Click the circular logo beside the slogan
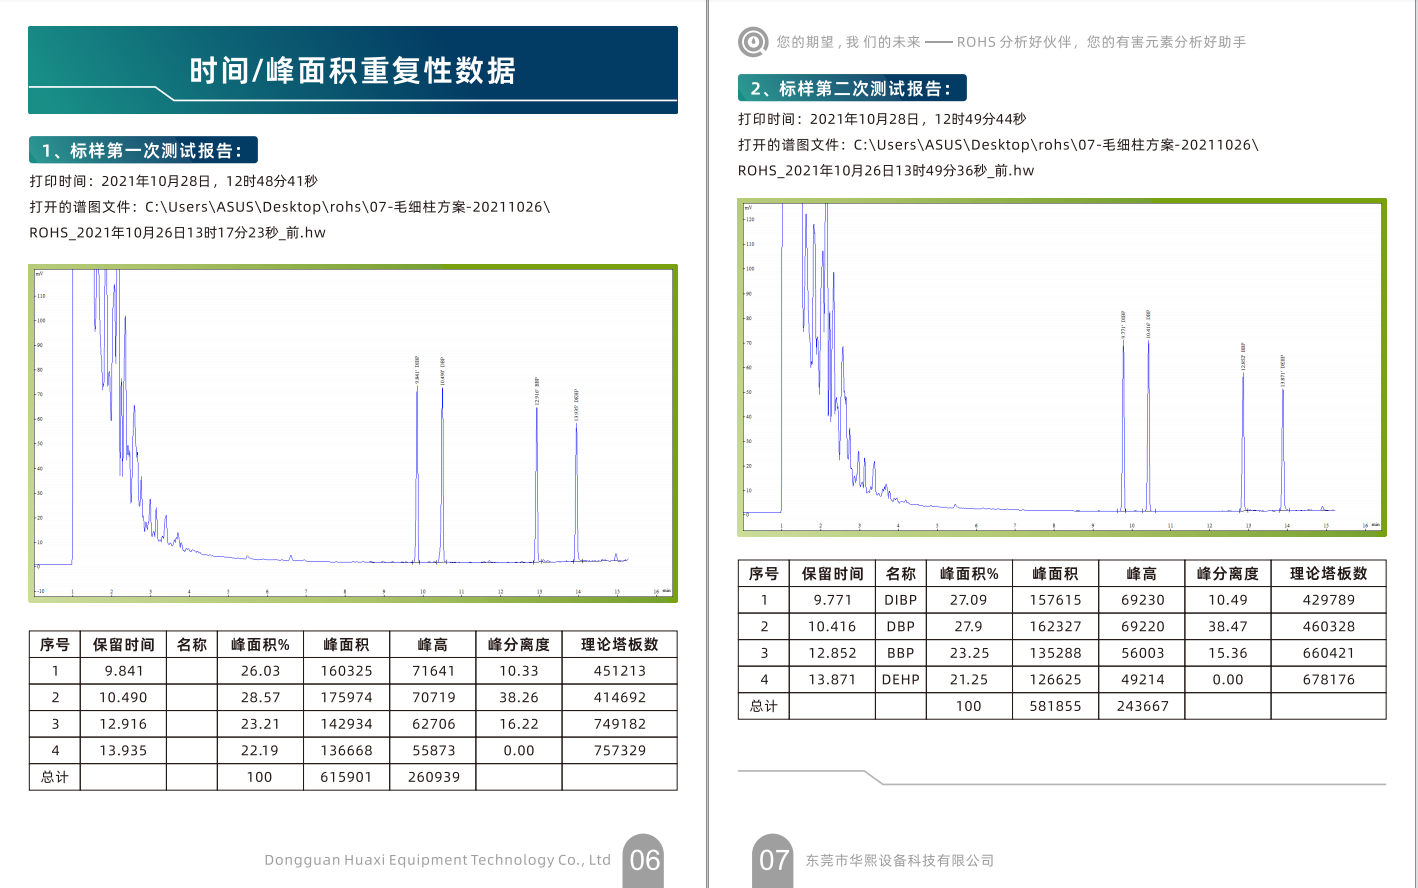This screenshot has height=888, width=1418. tap(752, 42)
